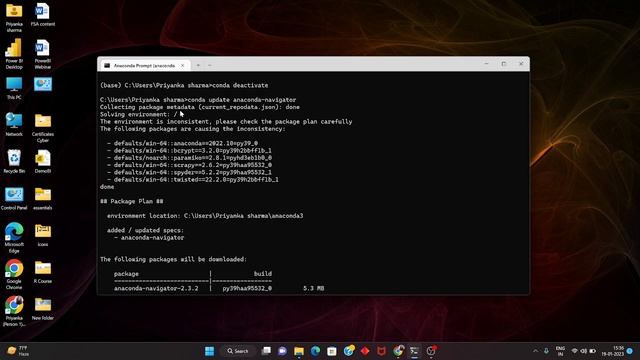Image resolution: width=640 pixels, height=360 pixels.
Task: Show hidden system tray icons
Action: tap(535, 351)
